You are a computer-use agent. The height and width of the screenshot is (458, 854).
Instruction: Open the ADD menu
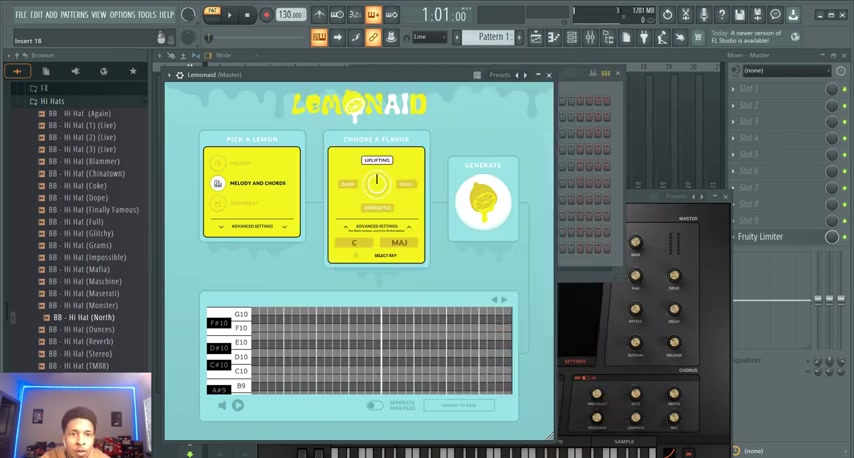(51, 15)
